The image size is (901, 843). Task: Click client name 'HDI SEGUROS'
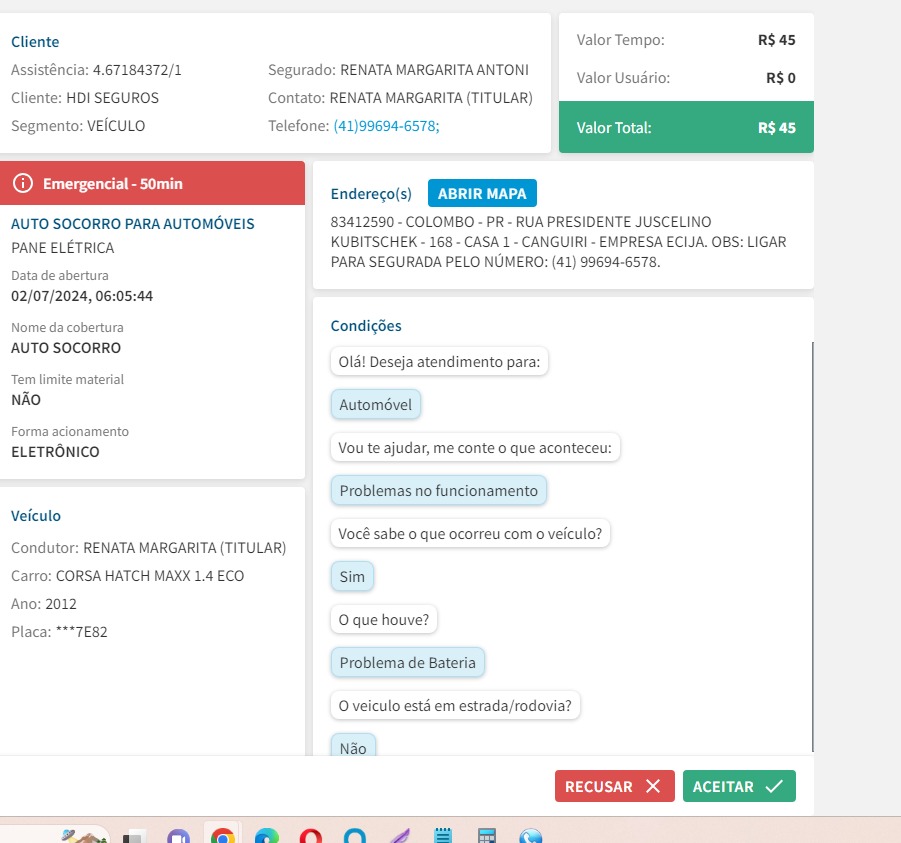point(113,98)
